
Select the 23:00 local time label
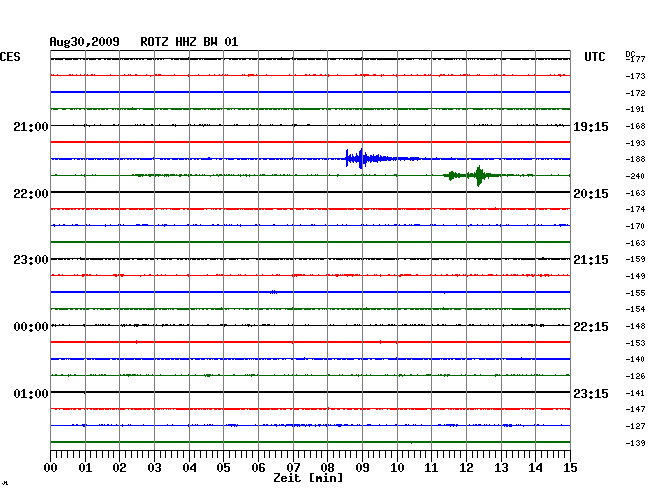coord(31,260)
